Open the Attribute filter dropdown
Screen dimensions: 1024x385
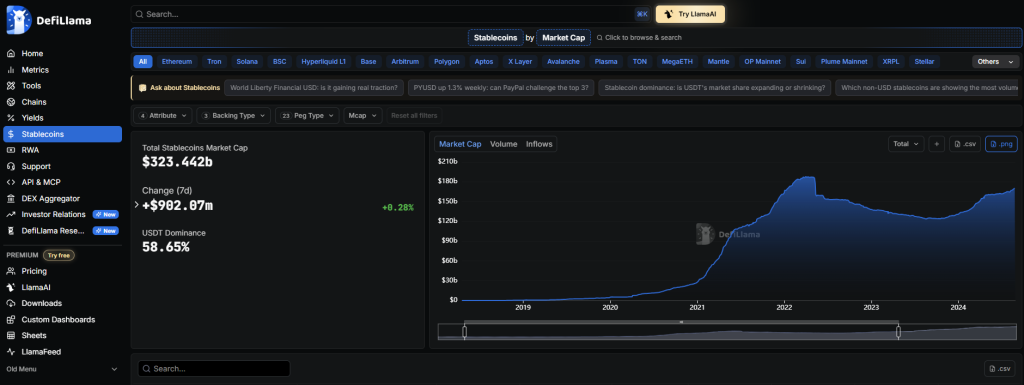pyautogui.click(x=163, y=116)
